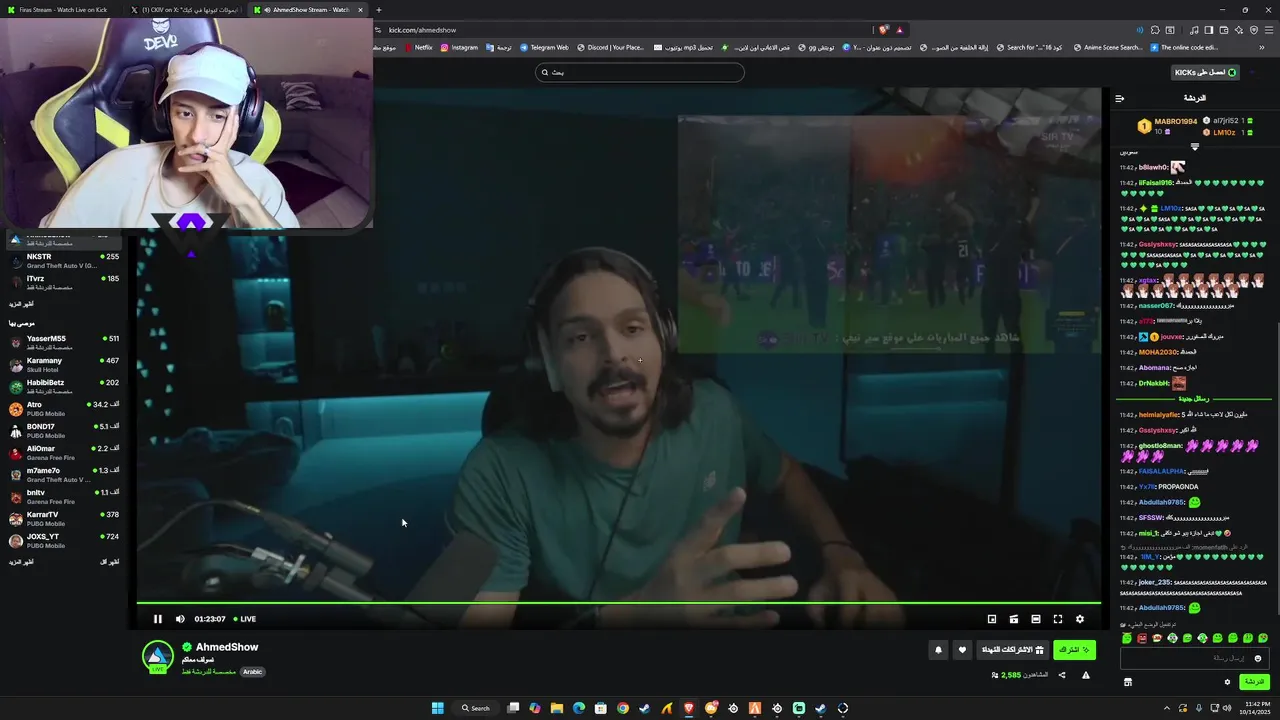Open MABRO1994 top gifter entry

pyautogui.click(x=1168, y=125)
